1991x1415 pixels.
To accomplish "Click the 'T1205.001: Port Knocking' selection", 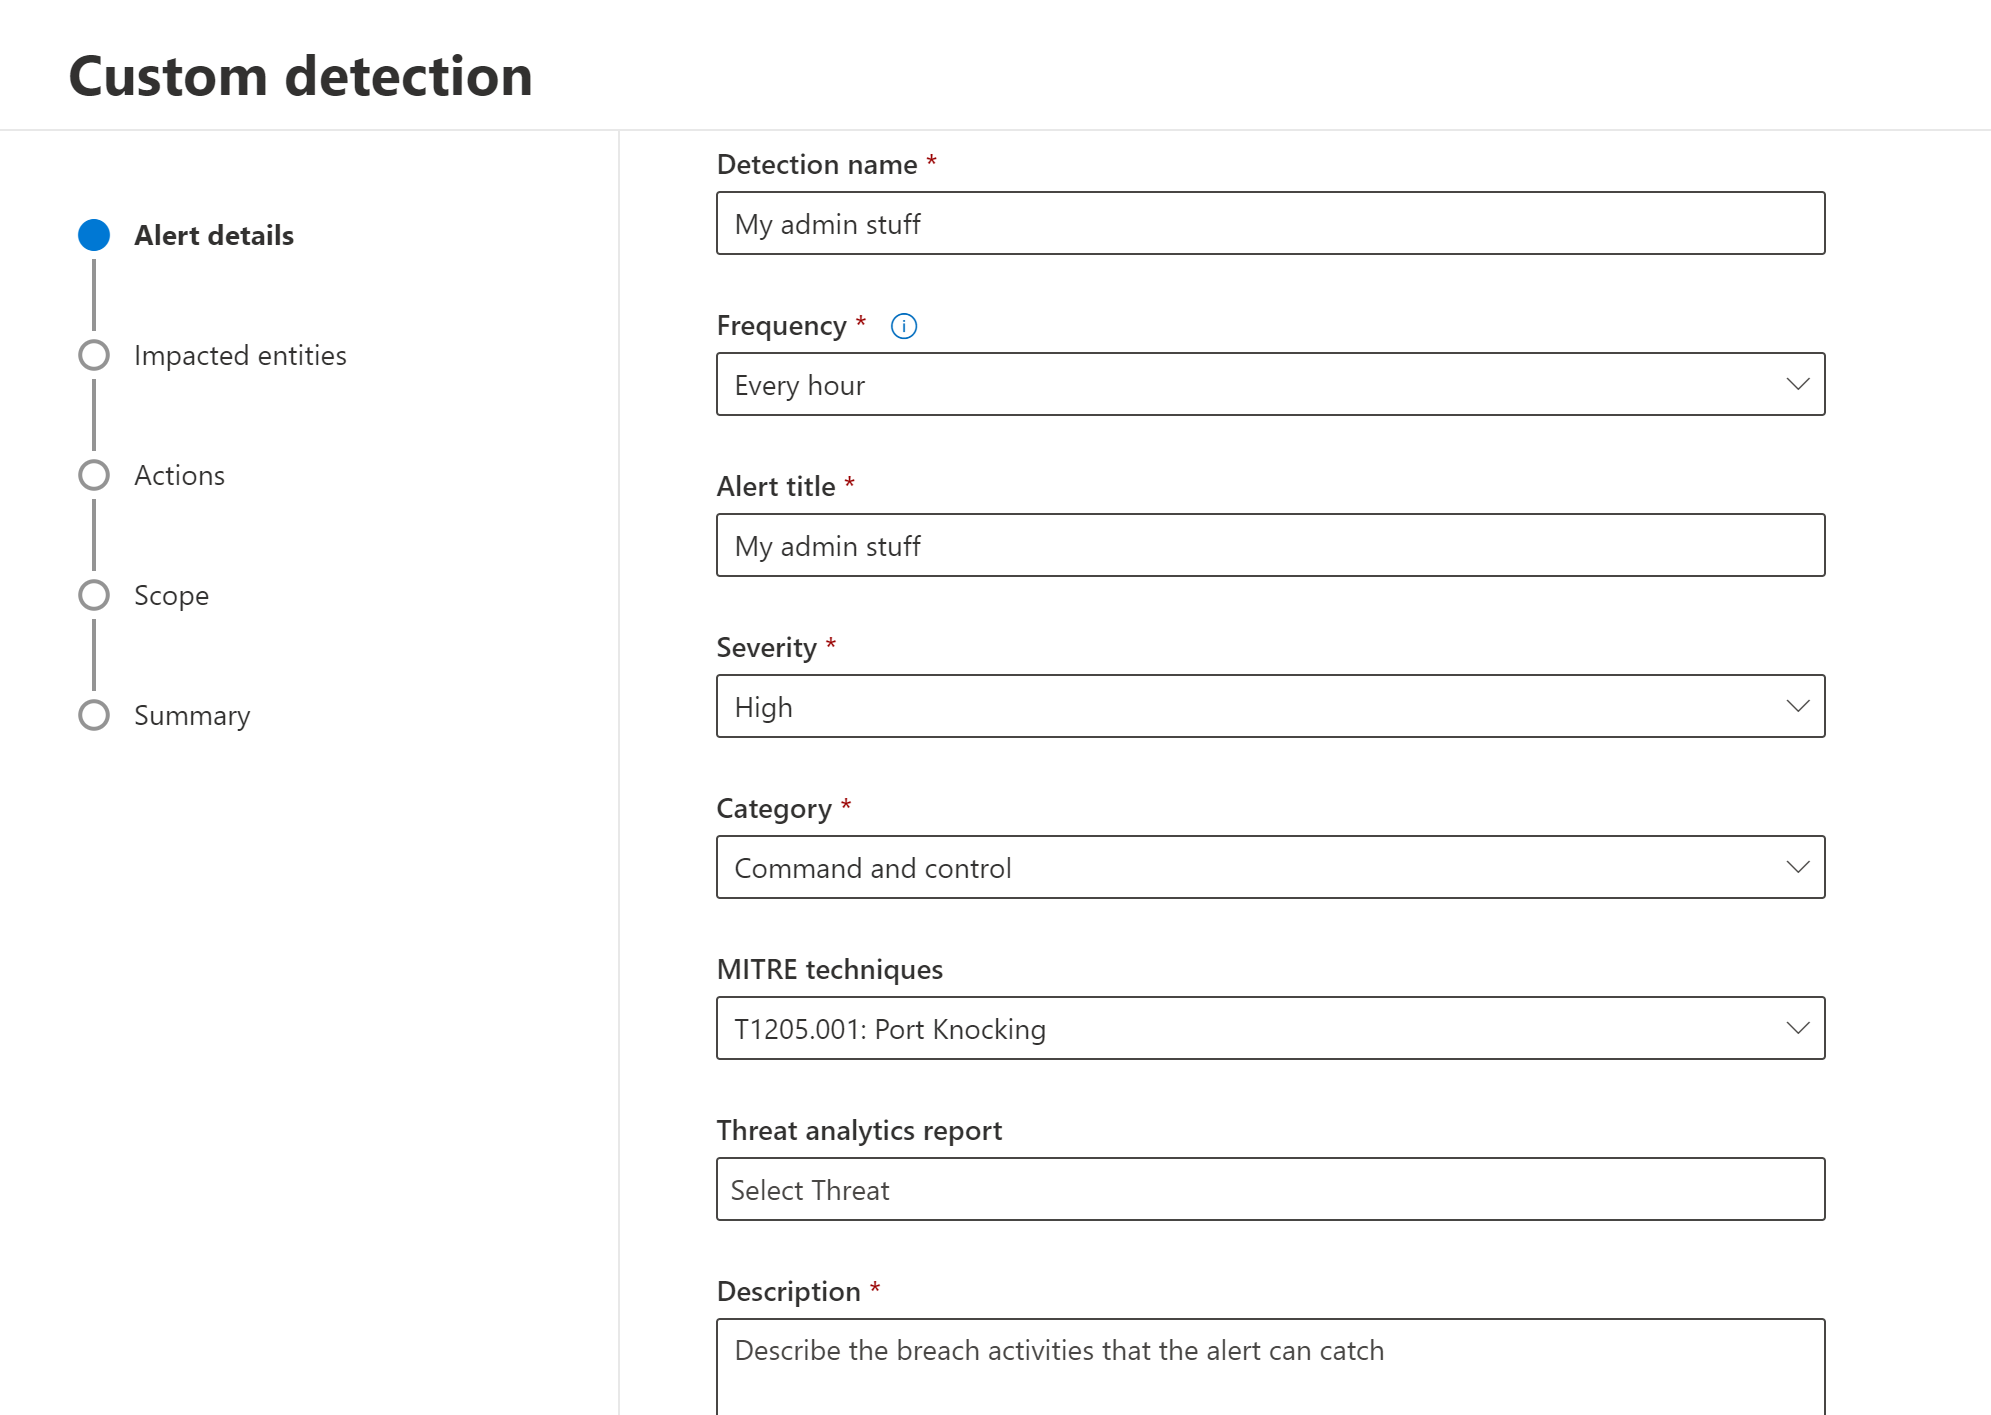I will pos(890,1030).
